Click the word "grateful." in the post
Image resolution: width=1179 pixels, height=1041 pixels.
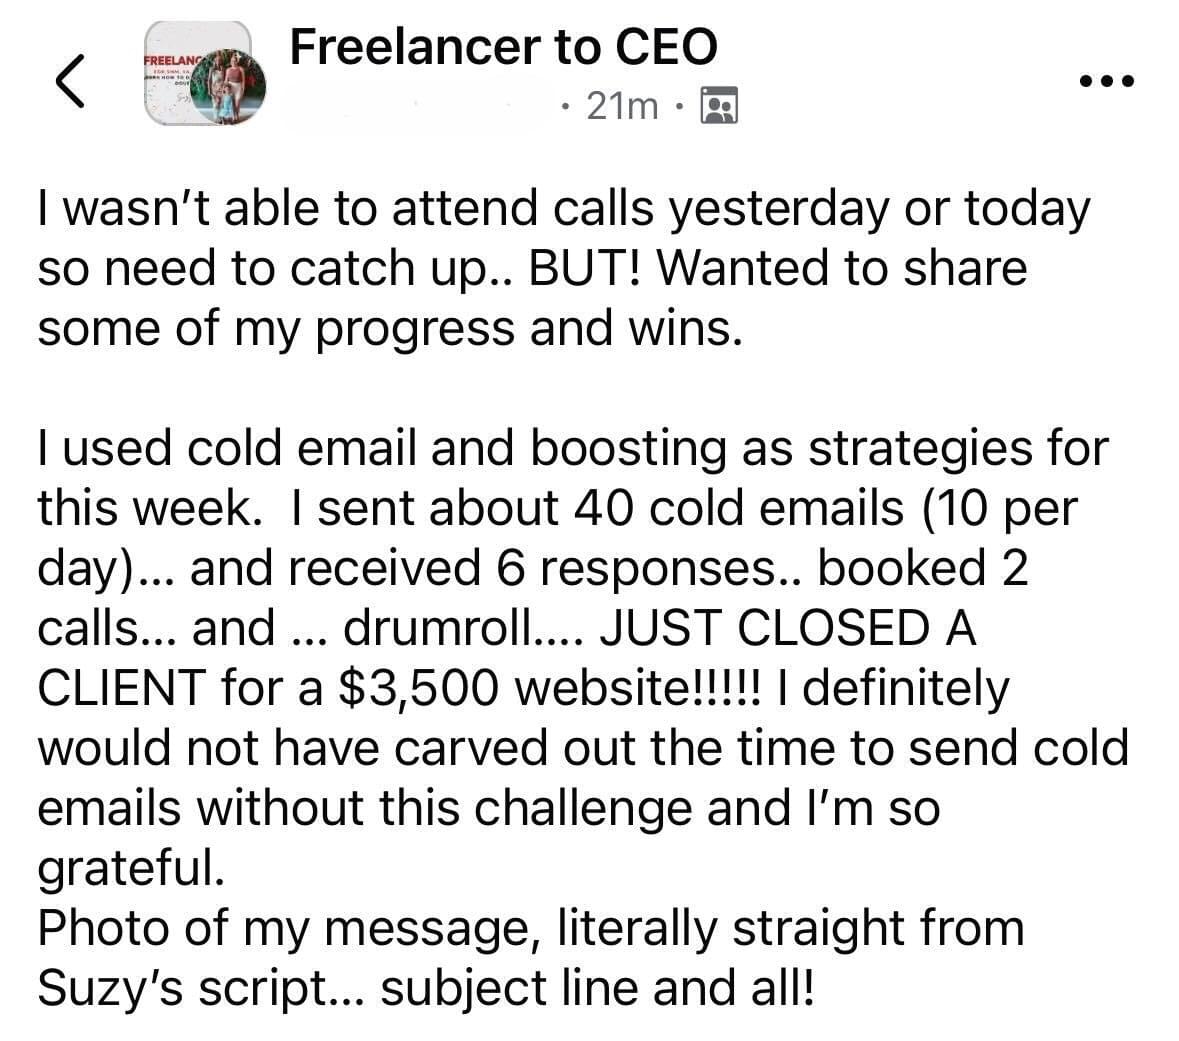pos(126,868)
